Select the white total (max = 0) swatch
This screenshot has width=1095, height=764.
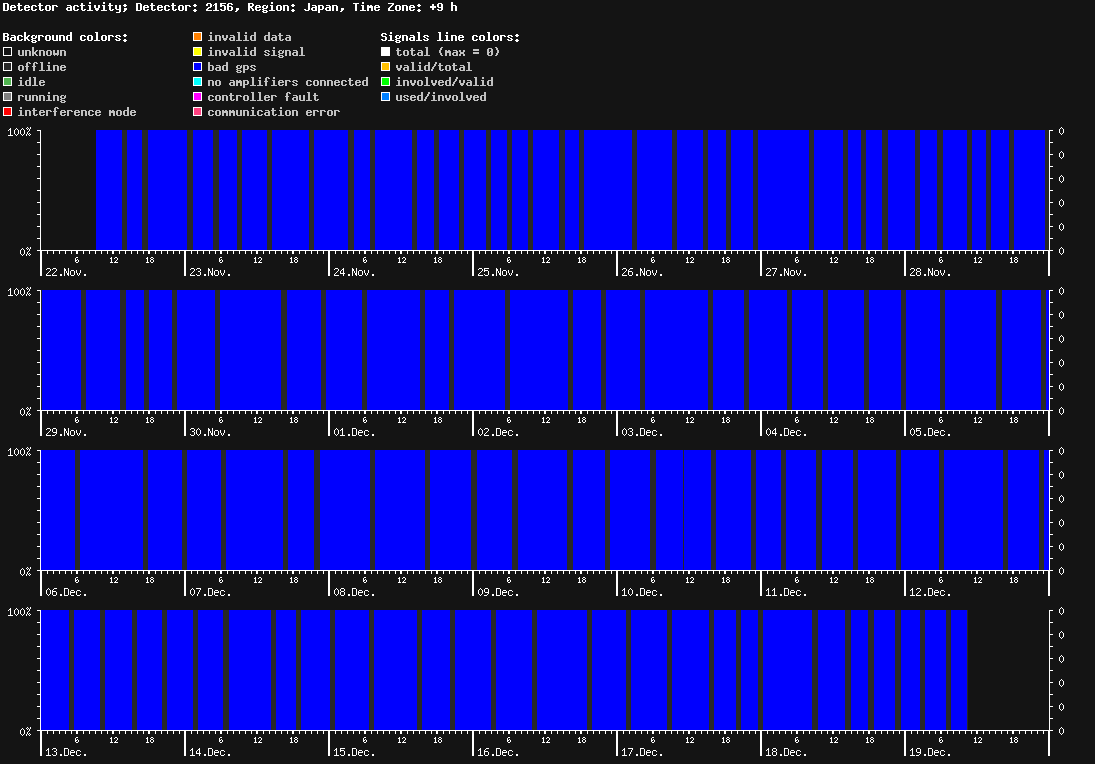tap(386, 52)
